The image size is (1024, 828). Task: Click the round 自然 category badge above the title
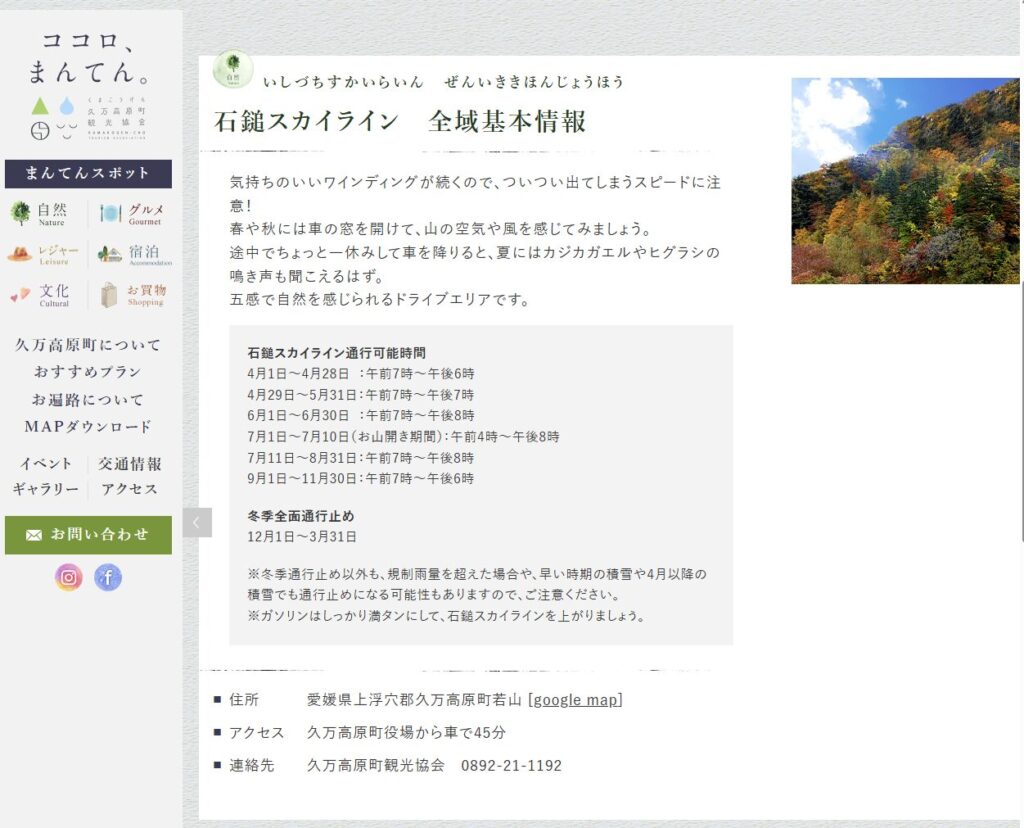[233, 69]
